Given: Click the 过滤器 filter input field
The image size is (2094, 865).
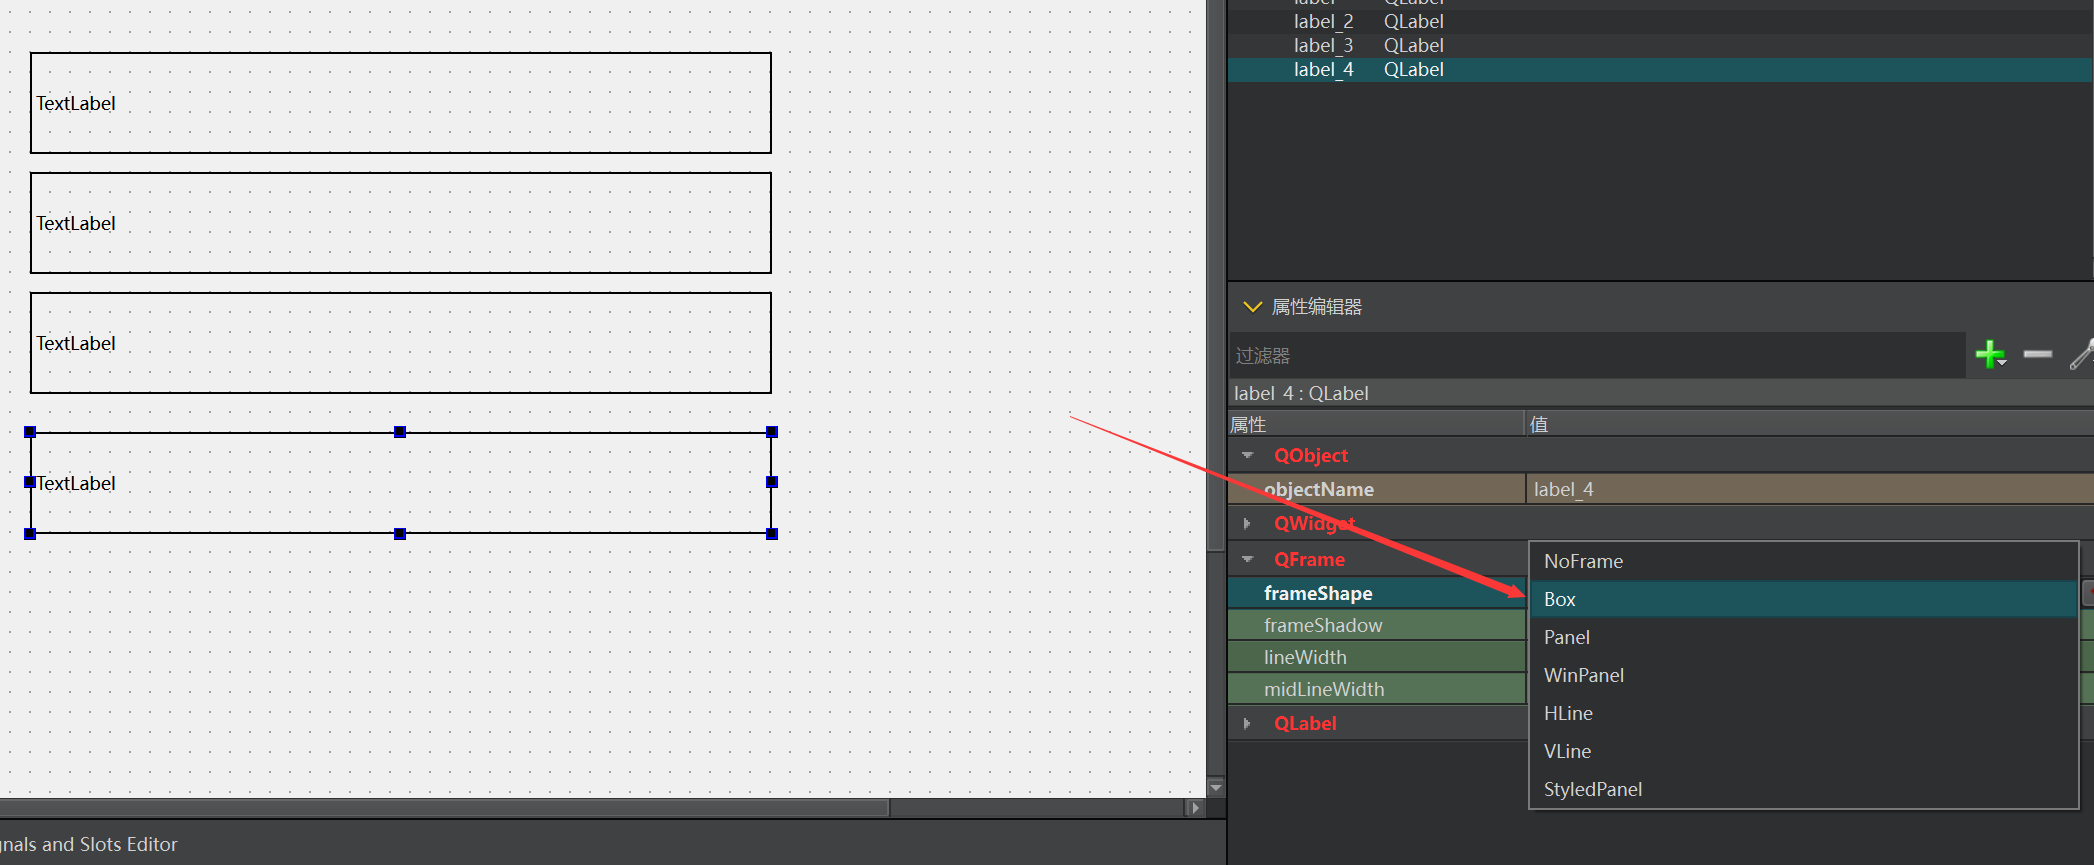Looking at the screenshot, I should point(1597,355).
